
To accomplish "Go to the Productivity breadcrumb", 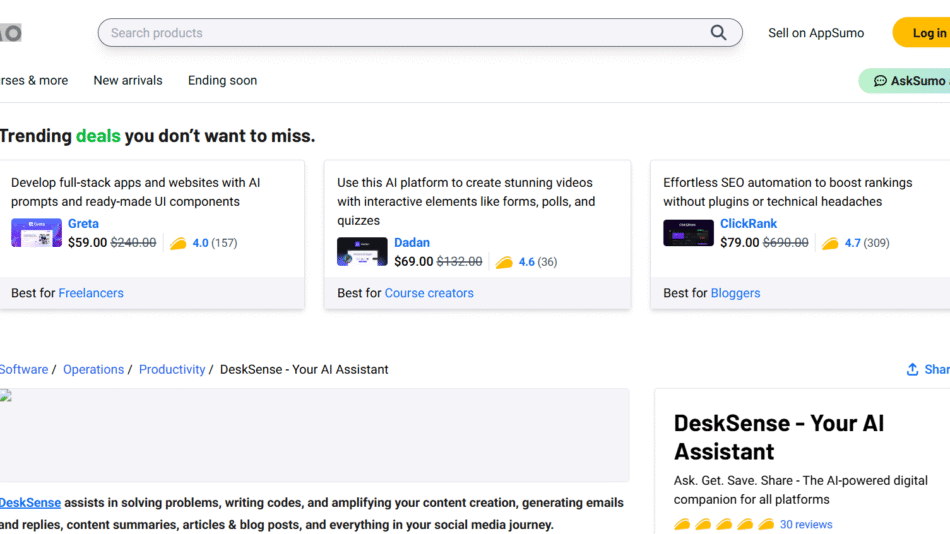I will point(172,370).
